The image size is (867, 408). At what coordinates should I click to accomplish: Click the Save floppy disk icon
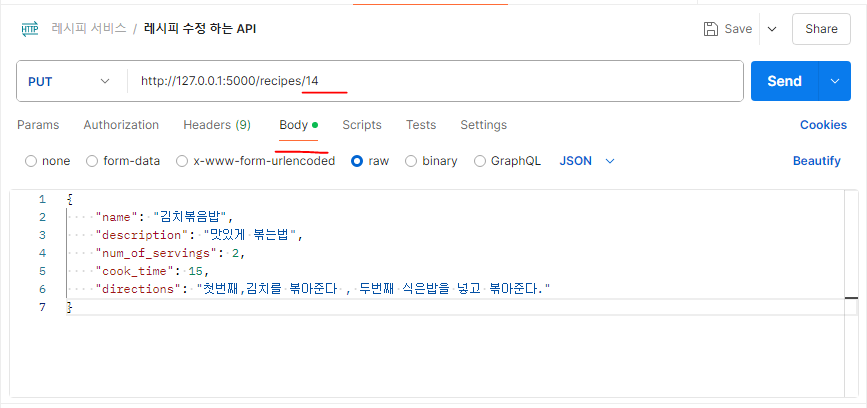711,29
